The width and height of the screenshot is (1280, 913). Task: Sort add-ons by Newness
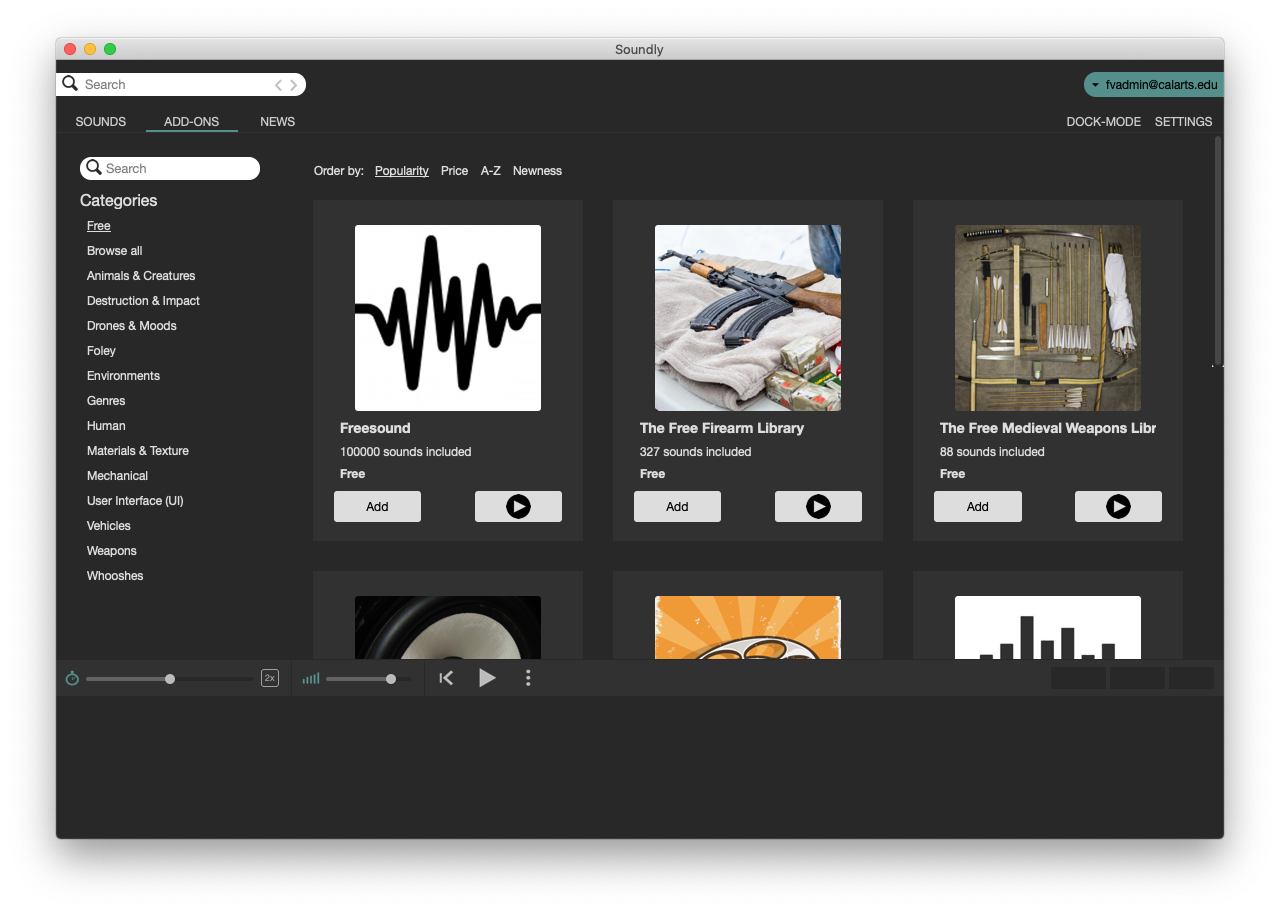coord(537,171)
